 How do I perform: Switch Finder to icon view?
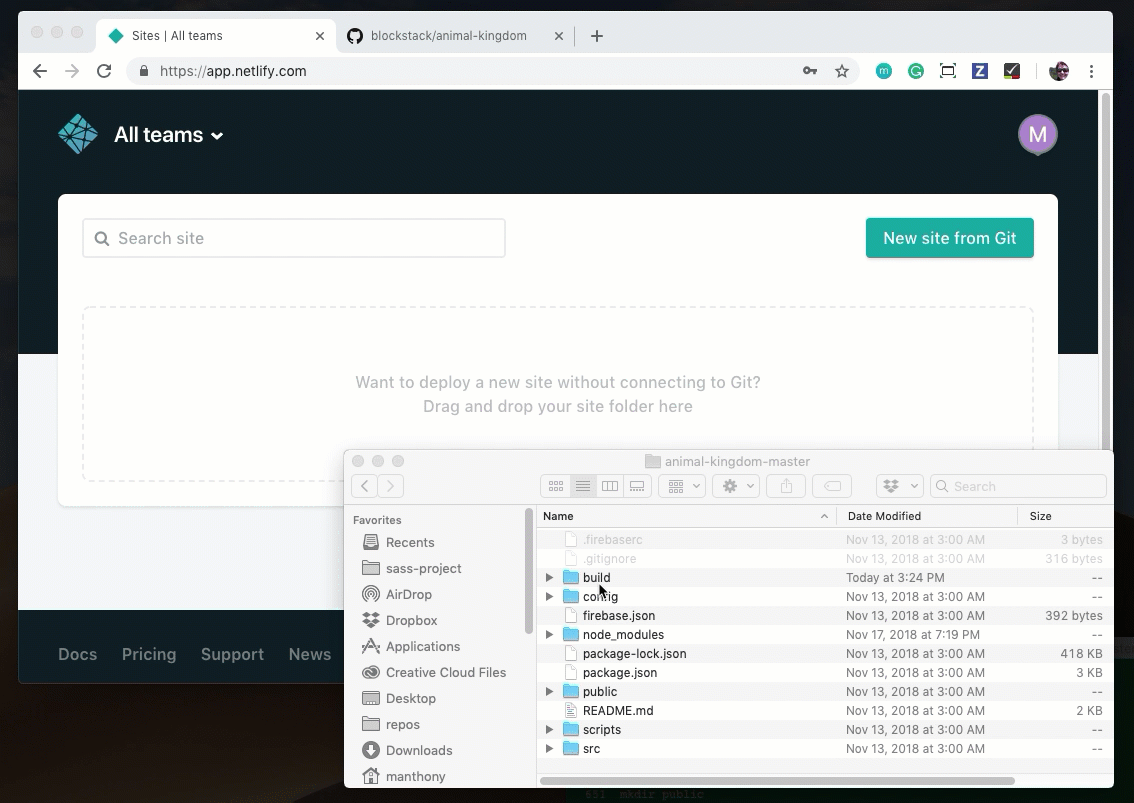point(556,486)
